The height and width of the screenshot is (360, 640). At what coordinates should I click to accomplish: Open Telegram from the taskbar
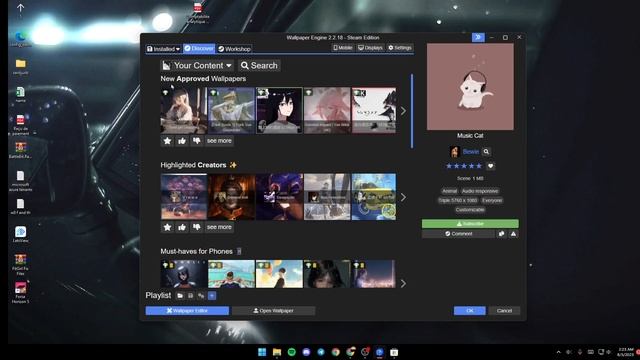coord(321,352)
